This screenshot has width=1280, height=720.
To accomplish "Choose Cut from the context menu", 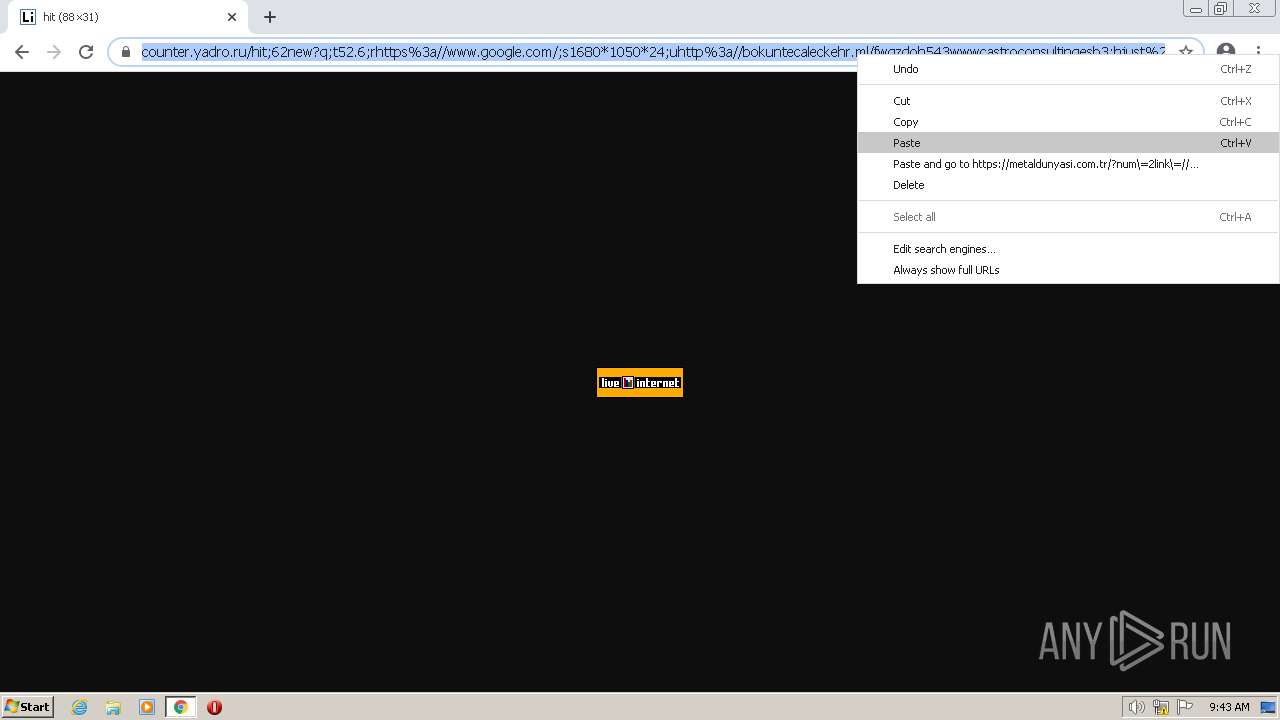I will [1068, 101].
